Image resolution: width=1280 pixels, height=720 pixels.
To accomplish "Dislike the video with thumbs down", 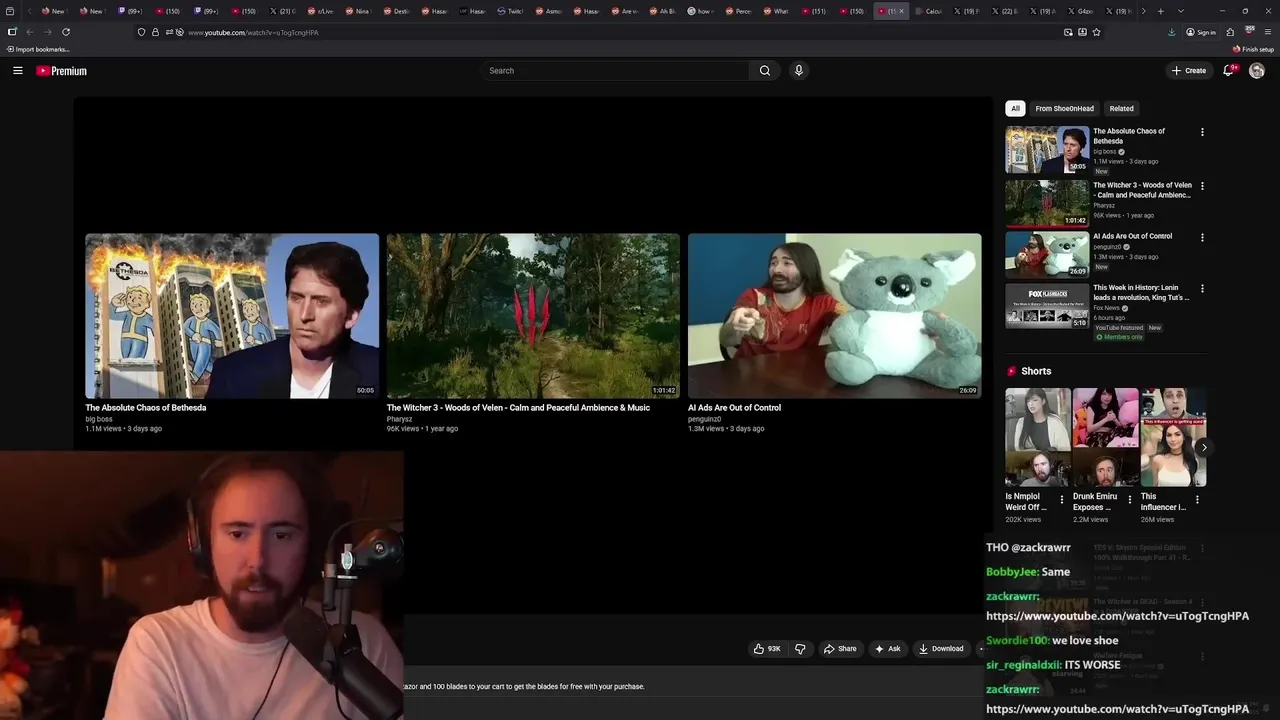I will 800,649.
